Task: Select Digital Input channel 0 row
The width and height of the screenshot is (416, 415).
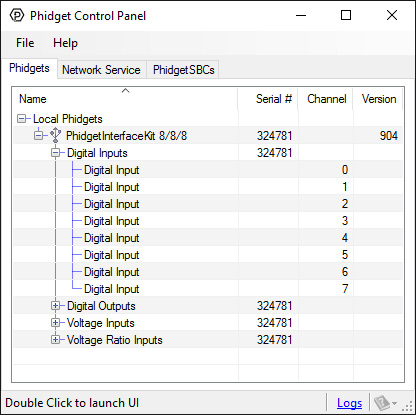Action: pos(208,170)
